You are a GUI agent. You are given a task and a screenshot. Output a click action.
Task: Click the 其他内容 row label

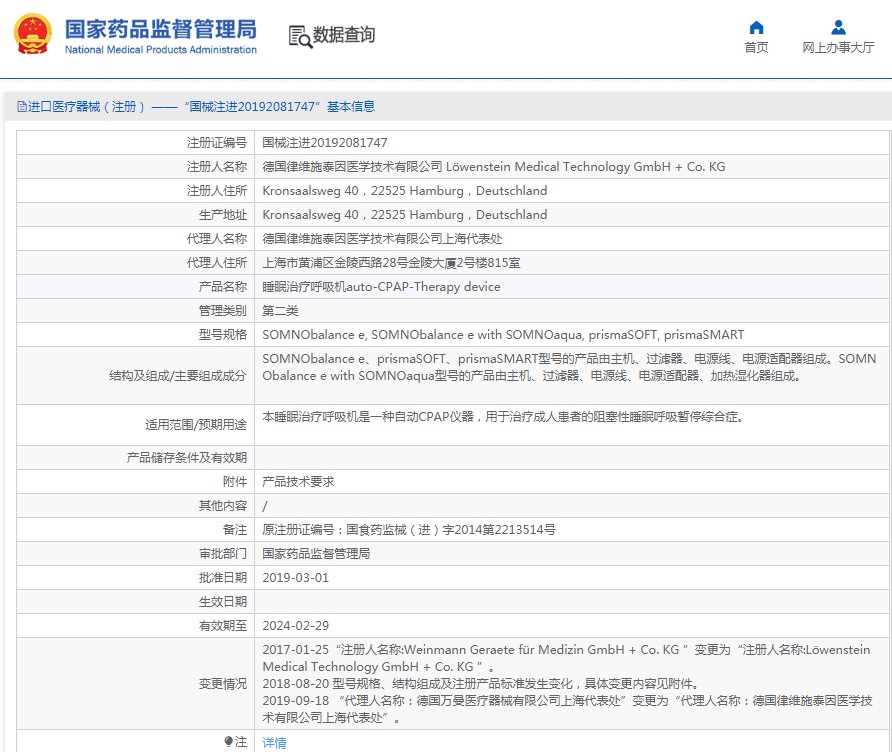(223, 506)
